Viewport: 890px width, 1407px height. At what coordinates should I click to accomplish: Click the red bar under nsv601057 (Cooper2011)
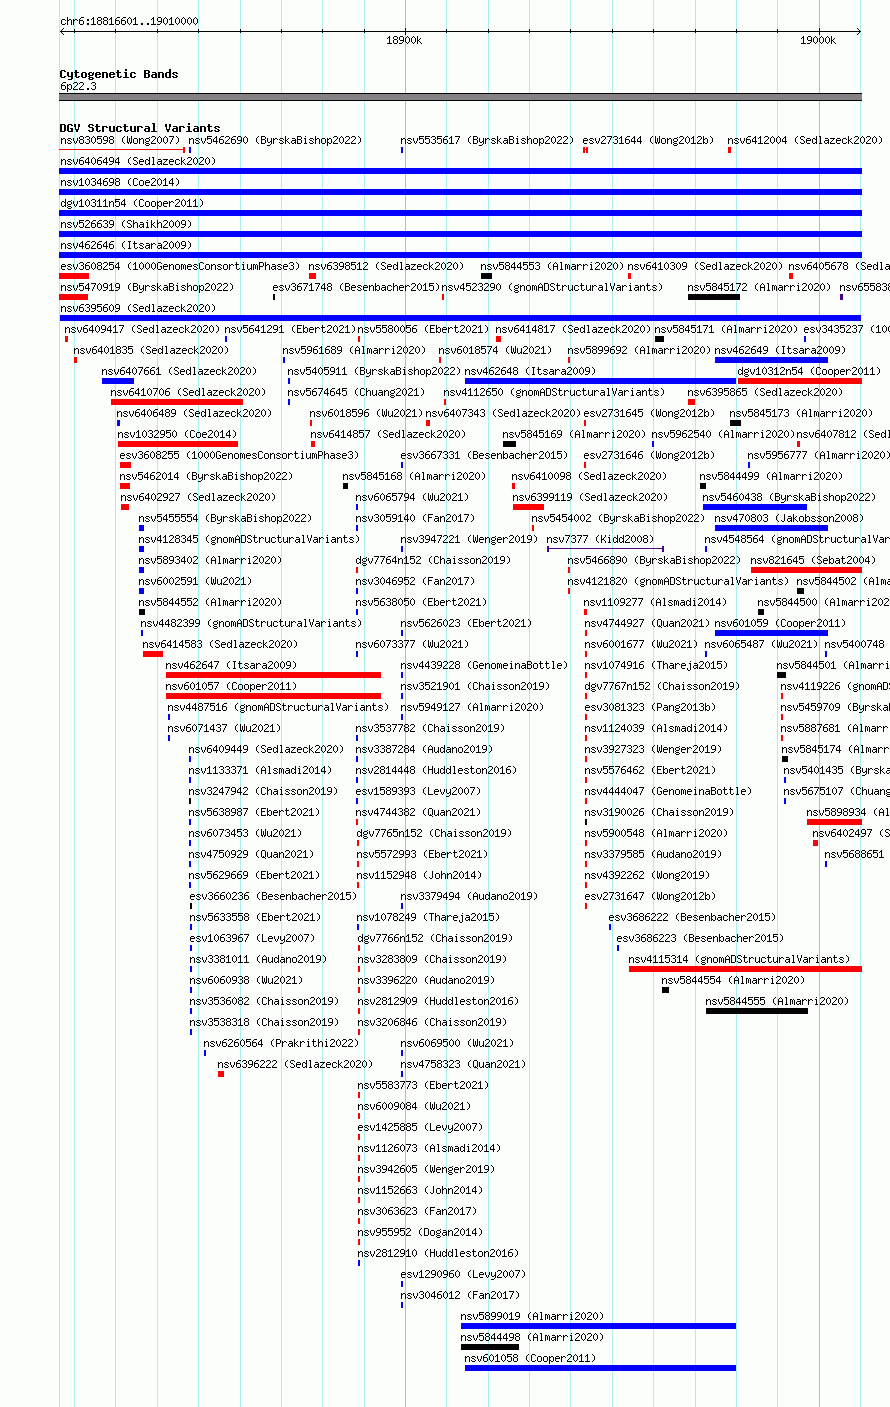pyautogui.click(x=273, y=696)
